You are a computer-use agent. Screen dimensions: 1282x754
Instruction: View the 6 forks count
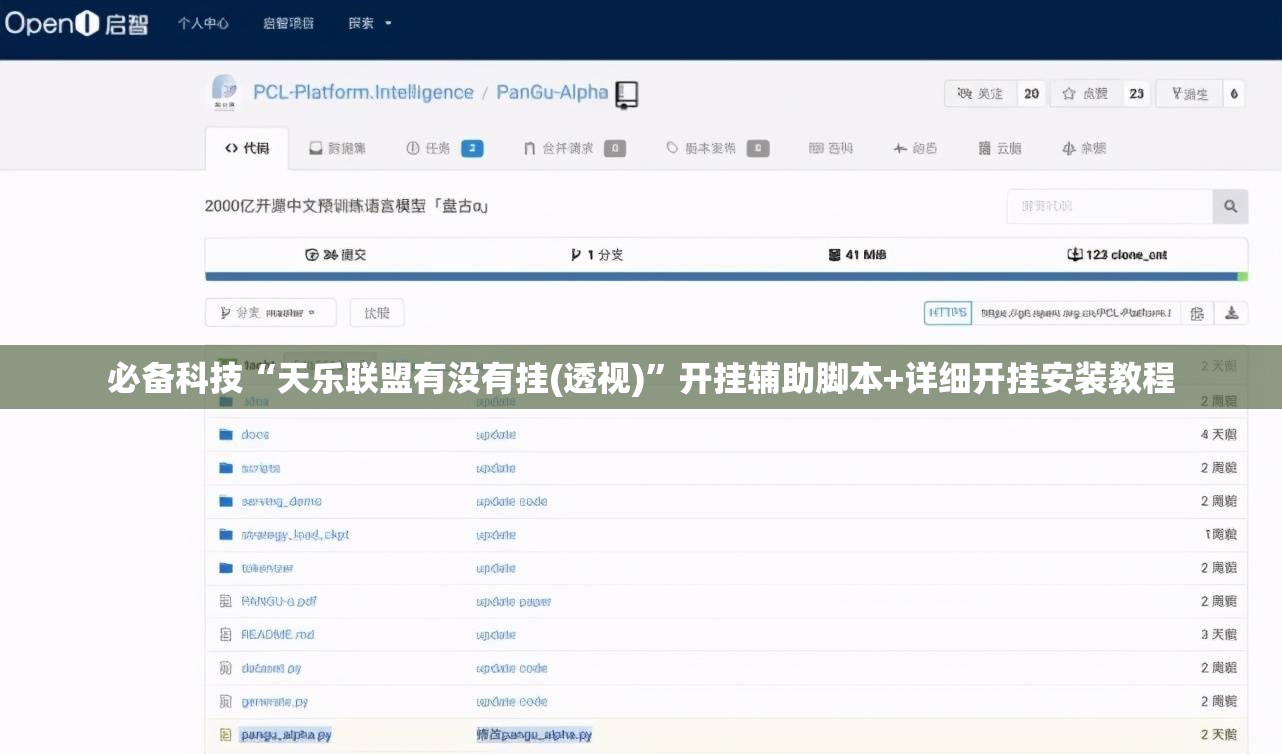1234,94
